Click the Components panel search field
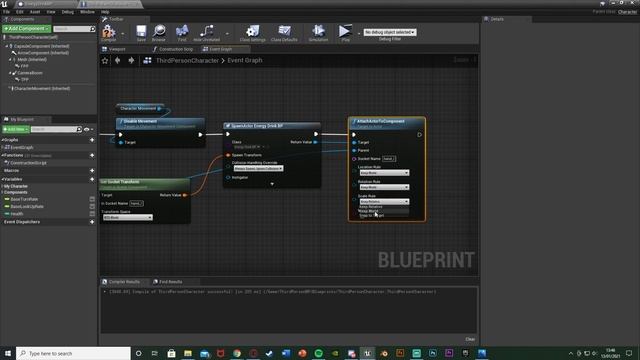The width and height of the screenshot is (640, 360). (74, 29)
